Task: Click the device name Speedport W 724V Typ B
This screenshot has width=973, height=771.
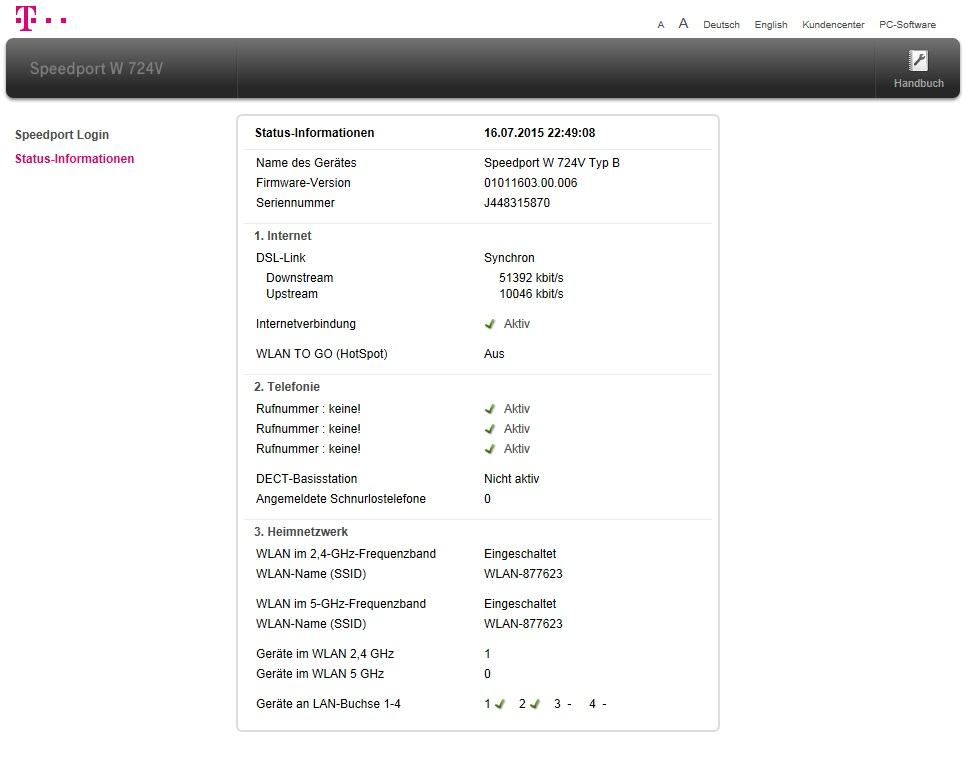Action: click(x=552, y=163)
